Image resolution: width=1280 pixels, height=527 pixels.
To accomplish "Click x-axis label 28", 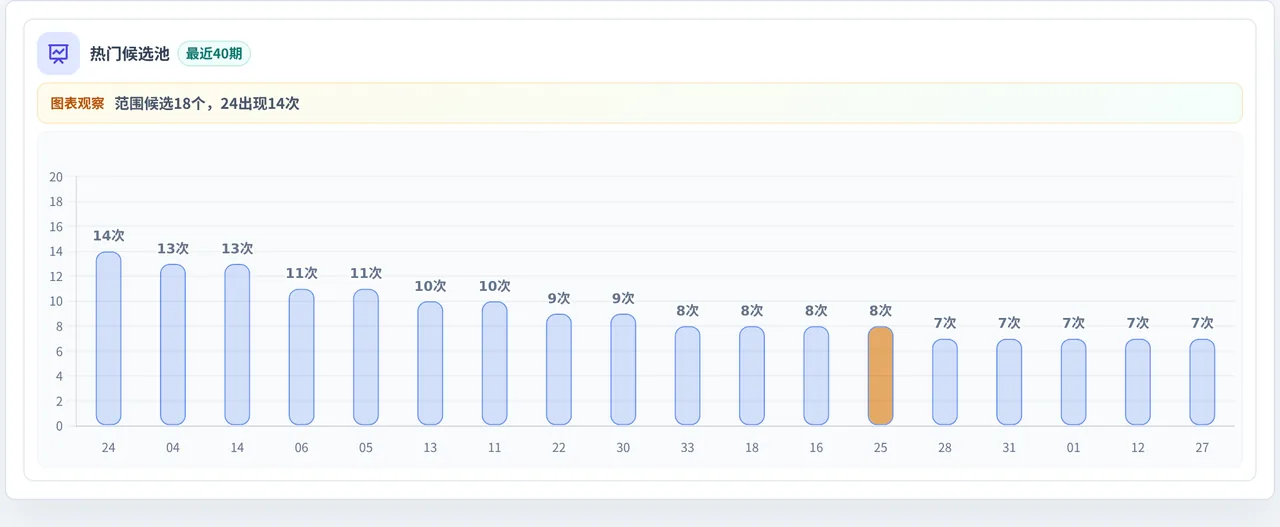I will (x=945, y=448).
